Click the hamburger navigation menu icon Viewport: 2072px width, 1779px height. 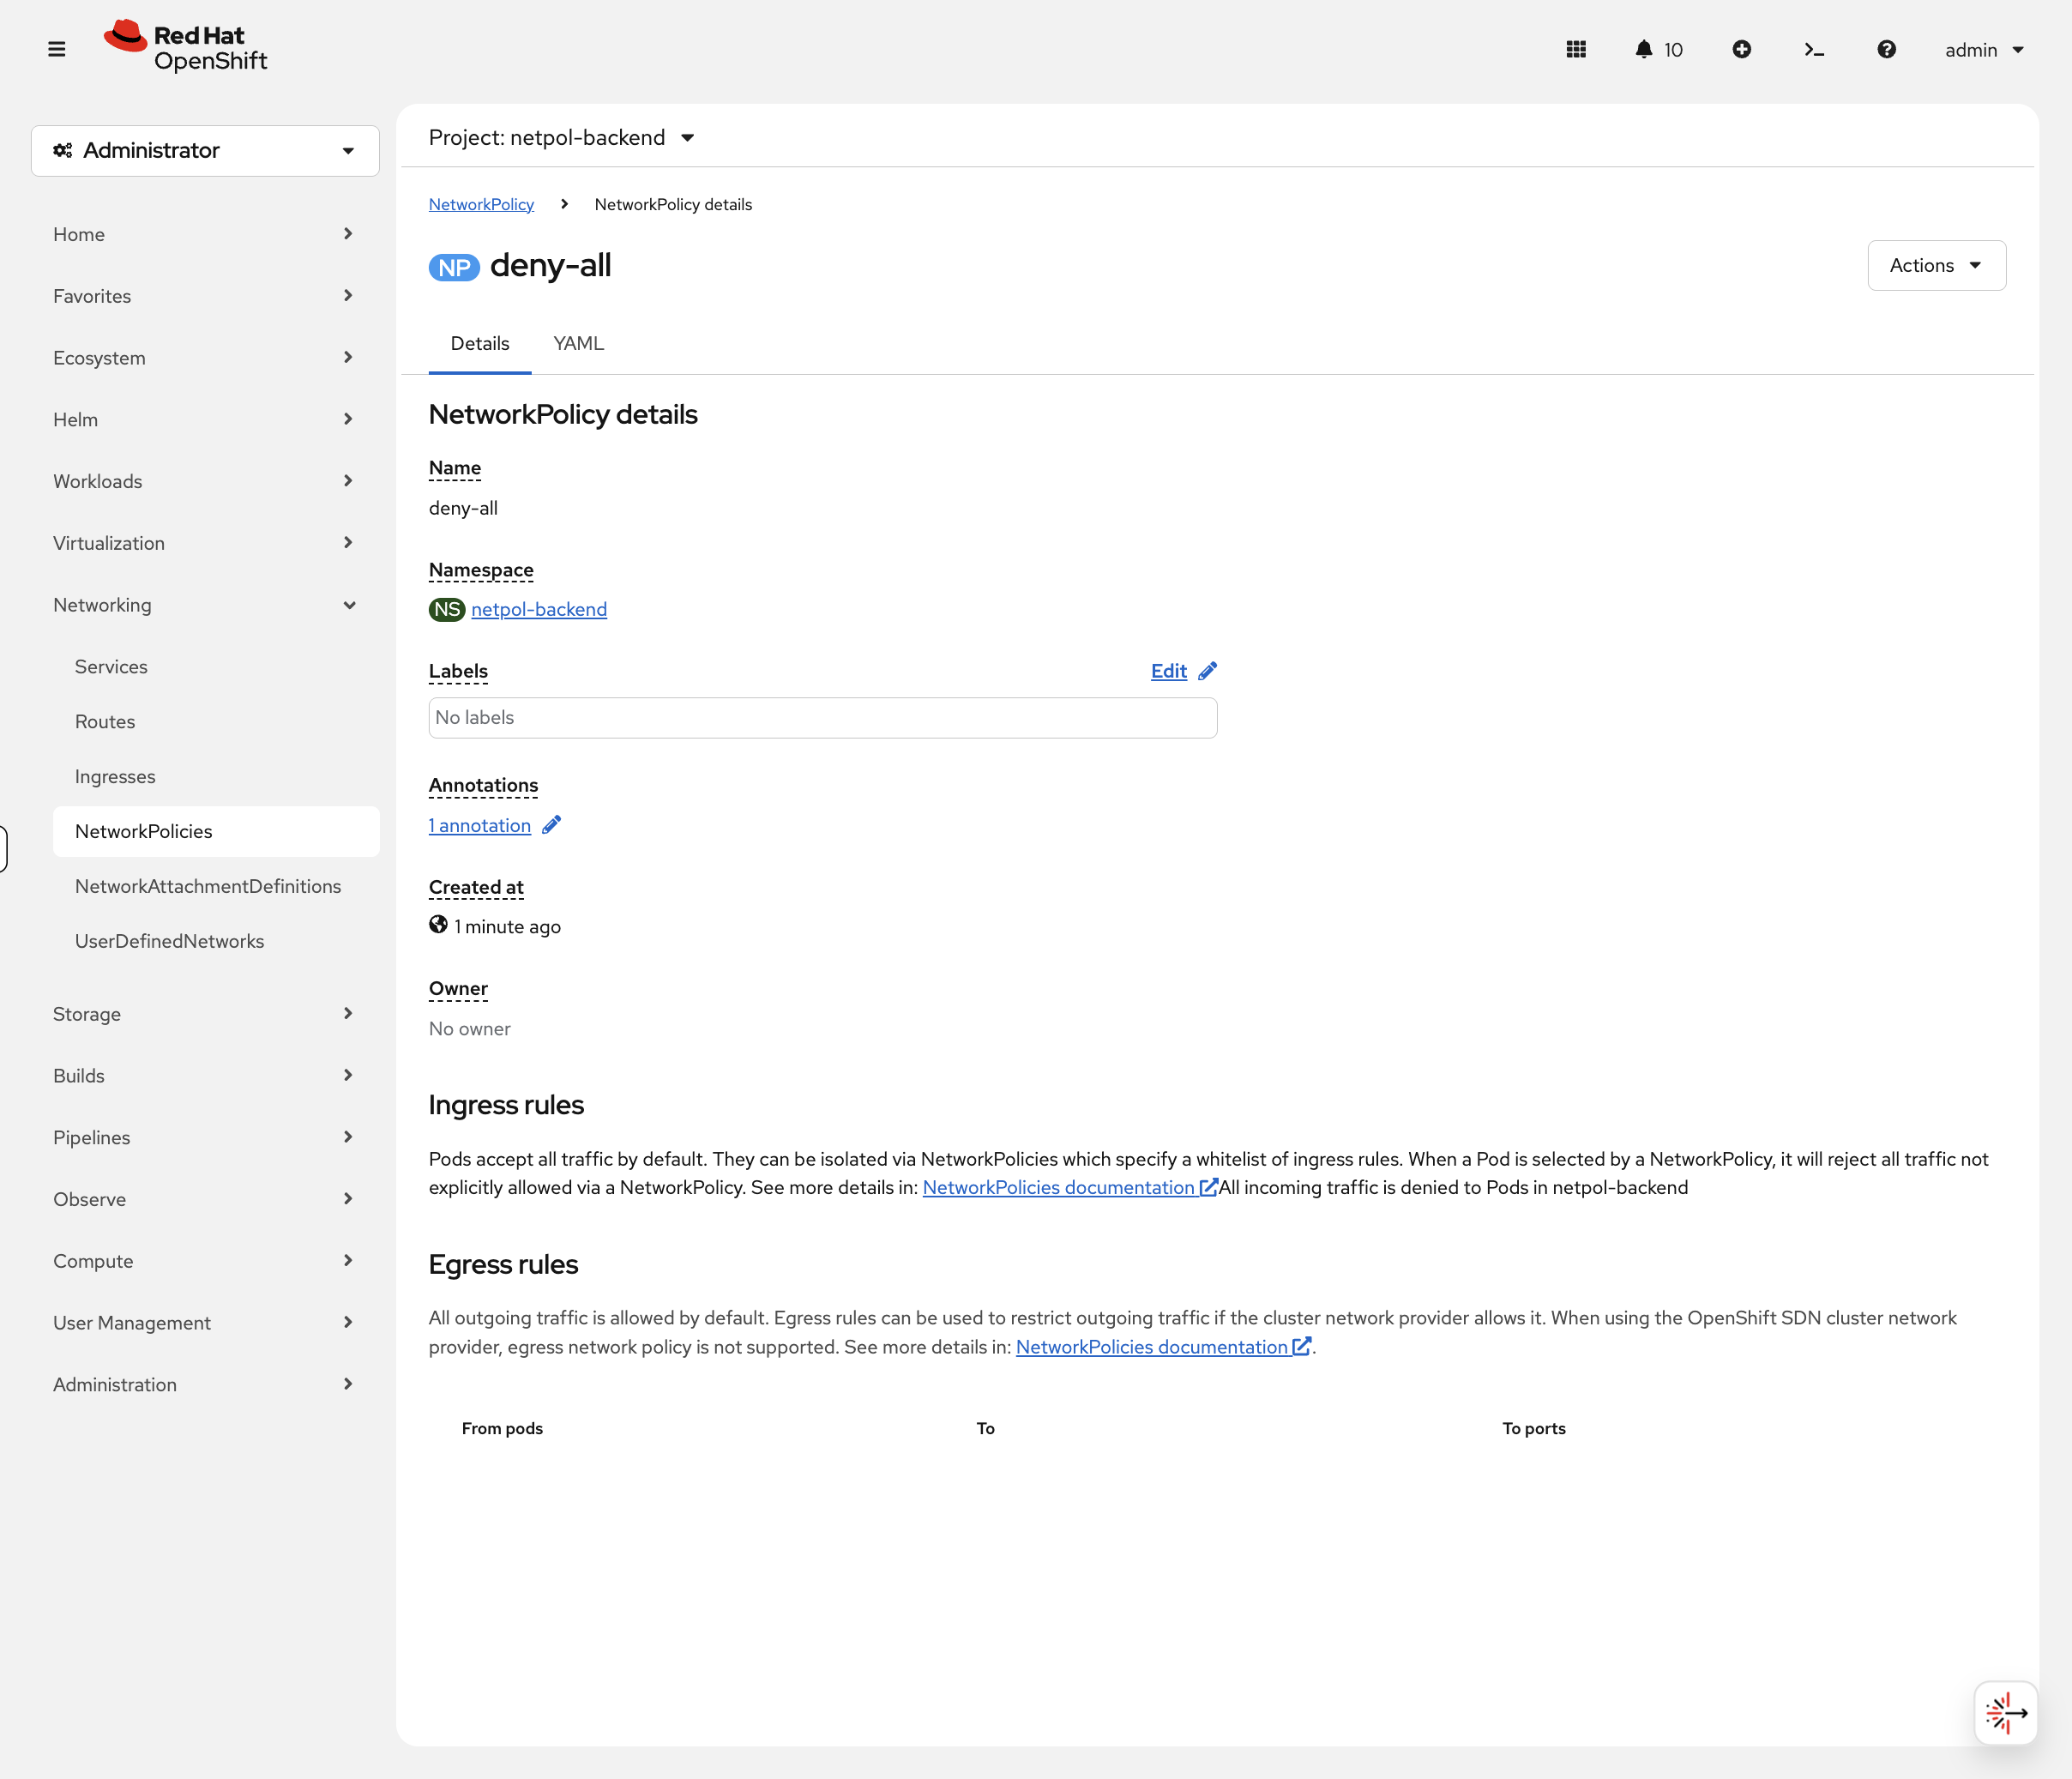(x=57, y=48)
